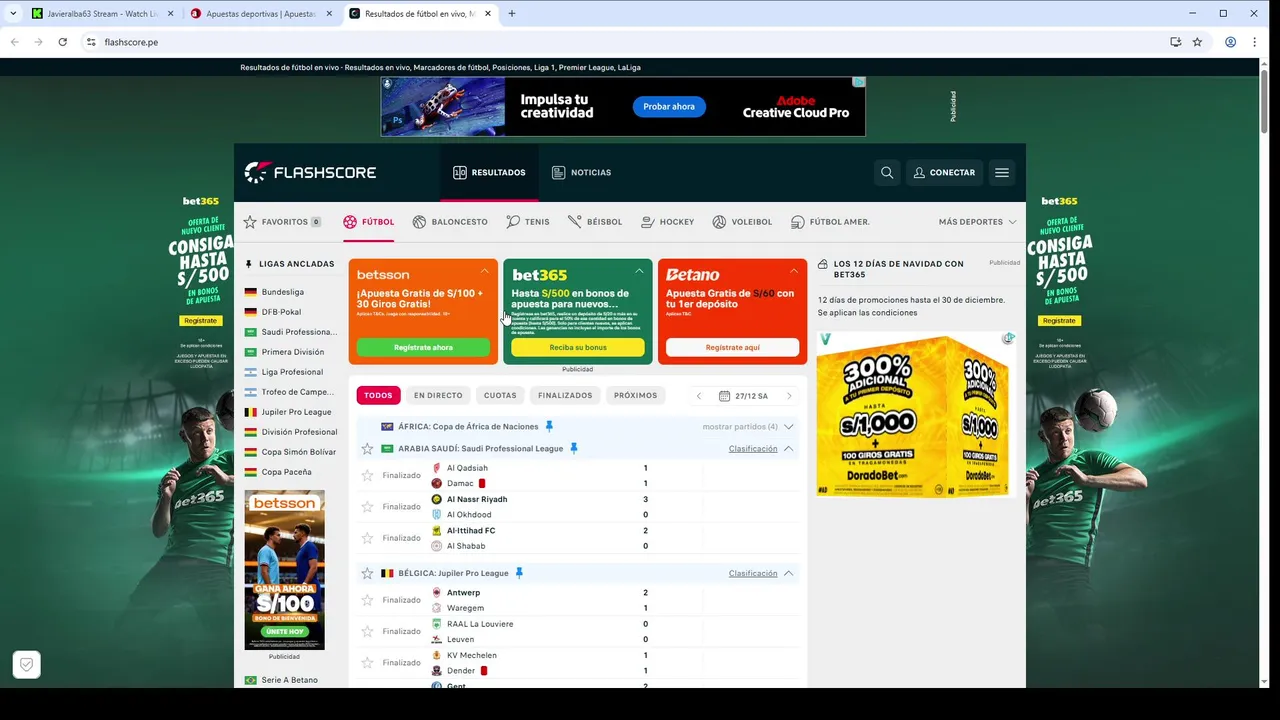Star the Antwerp vs Waregem match
Viewport: 1280px width, 720px height.
367,600
